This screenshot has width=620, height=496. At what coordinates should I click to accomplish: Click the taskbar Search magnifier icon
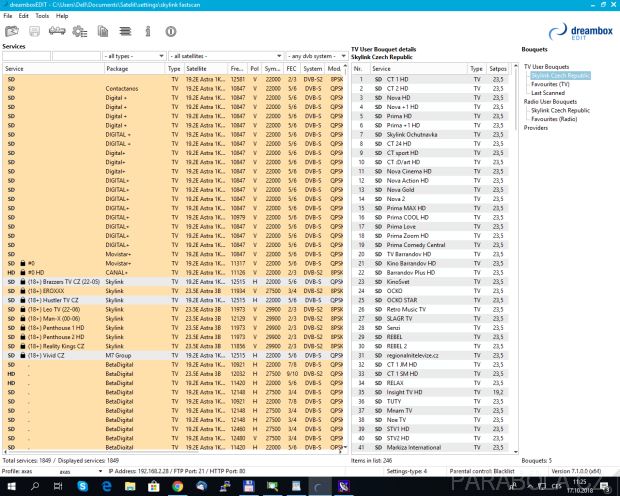pyautogui.click(x=35, y=486)
